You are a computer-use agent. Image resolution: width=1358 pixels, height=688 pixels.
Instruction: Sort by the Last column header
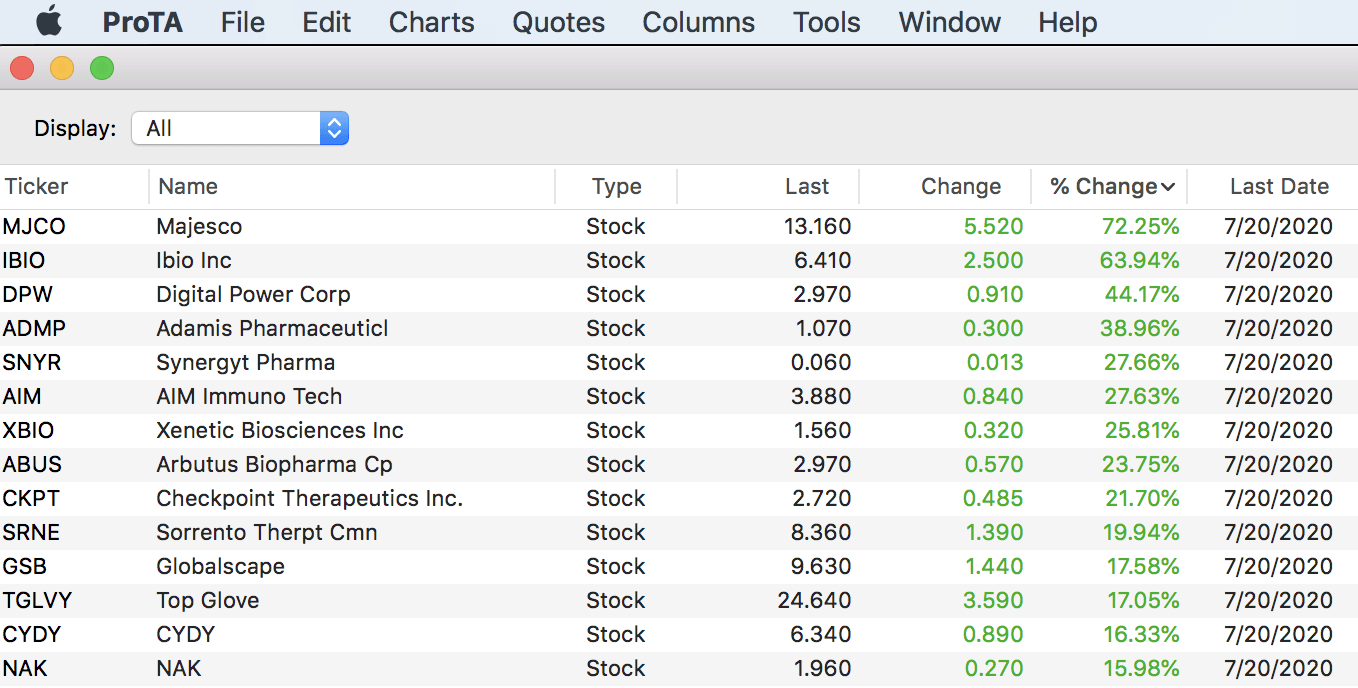pos(807,186)
